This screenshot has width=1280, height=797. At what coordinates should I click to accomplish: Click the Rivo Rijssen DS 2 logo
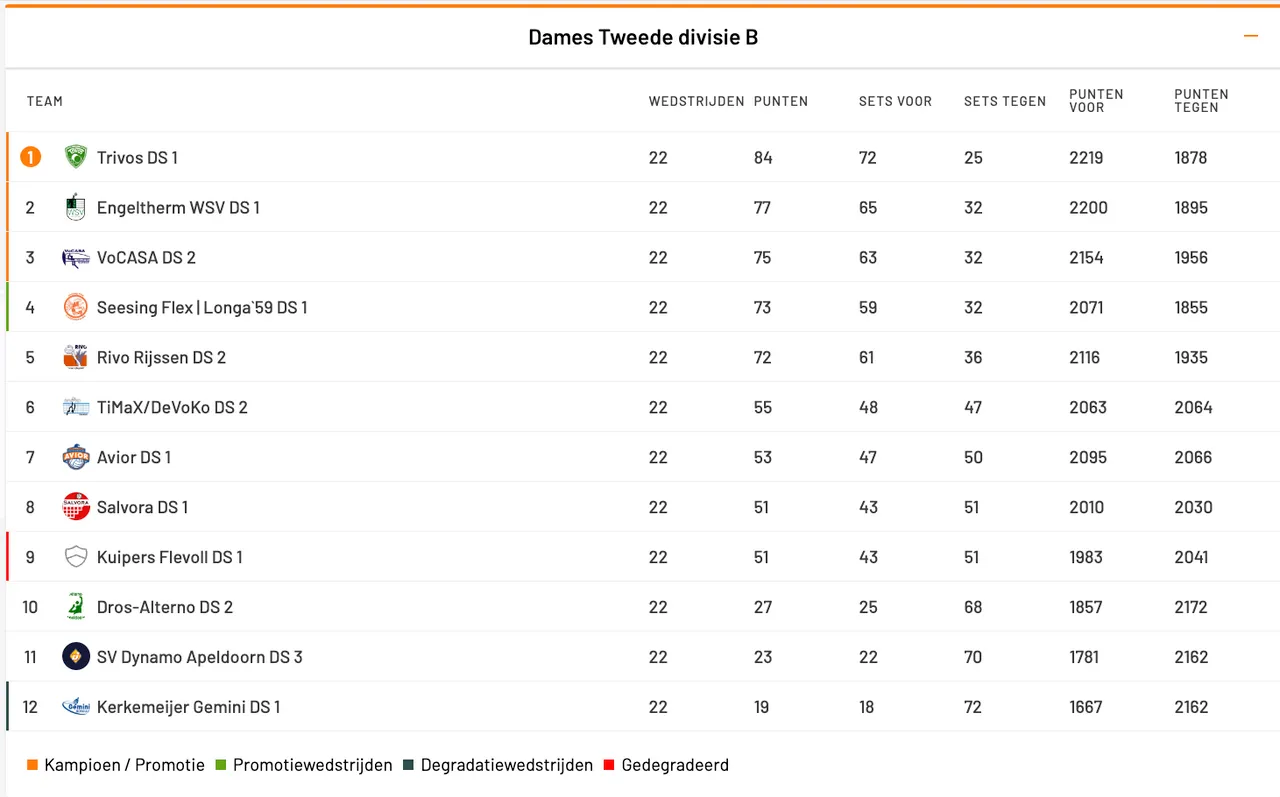76,357
